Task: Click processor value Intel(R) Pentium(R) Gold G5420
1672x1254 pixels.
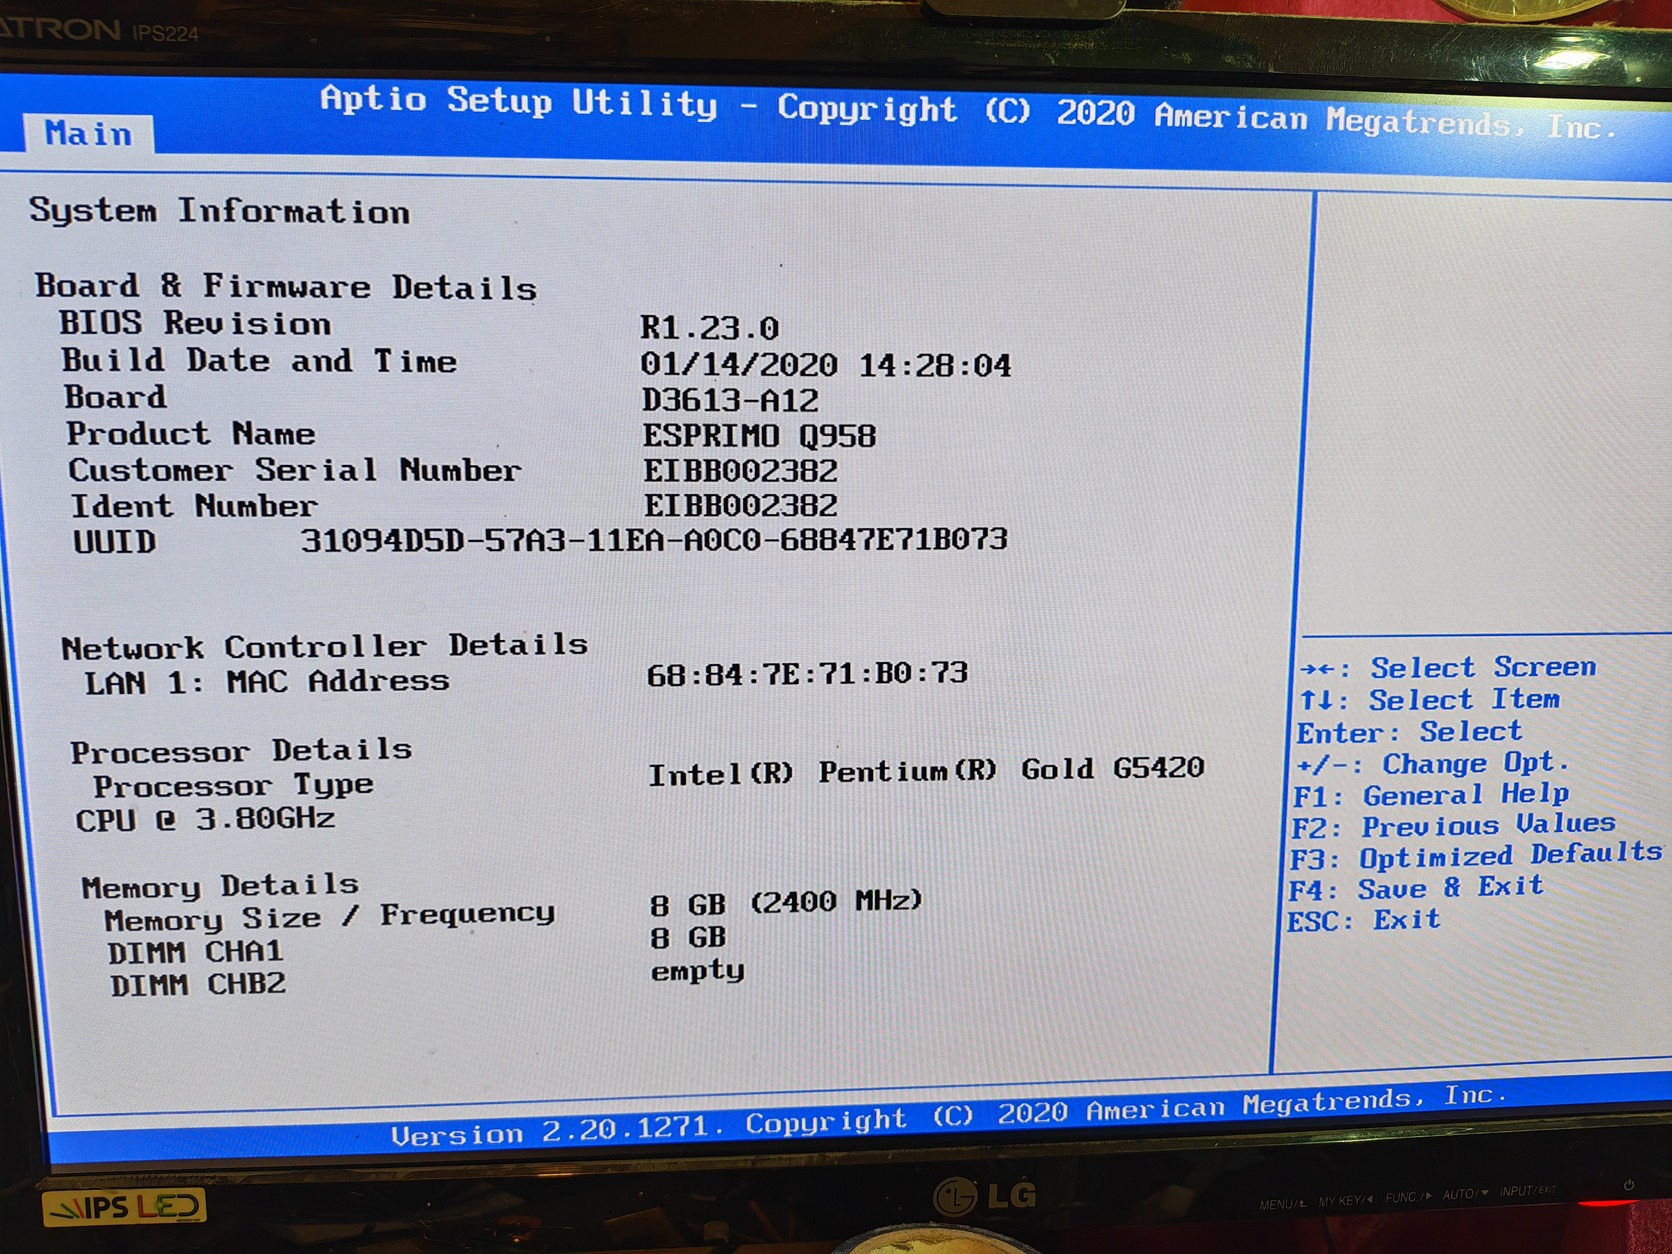Action: 926,771
